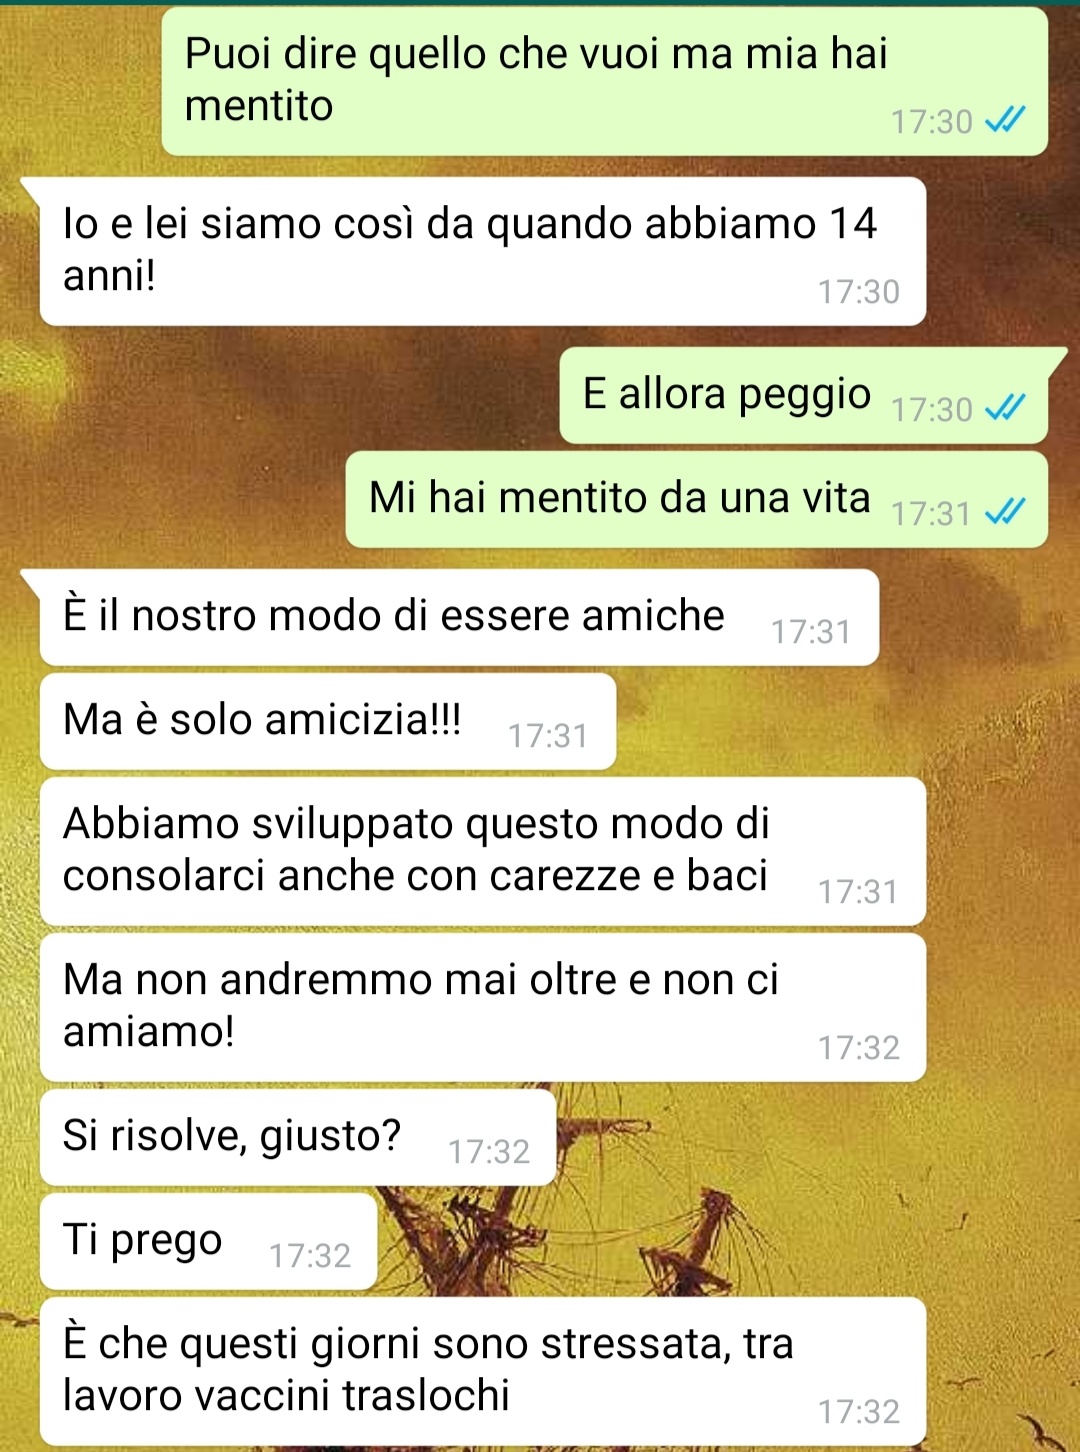
Task: Tap 'Ma non andremmo mai oltre' message
Action: (483, 1007)
